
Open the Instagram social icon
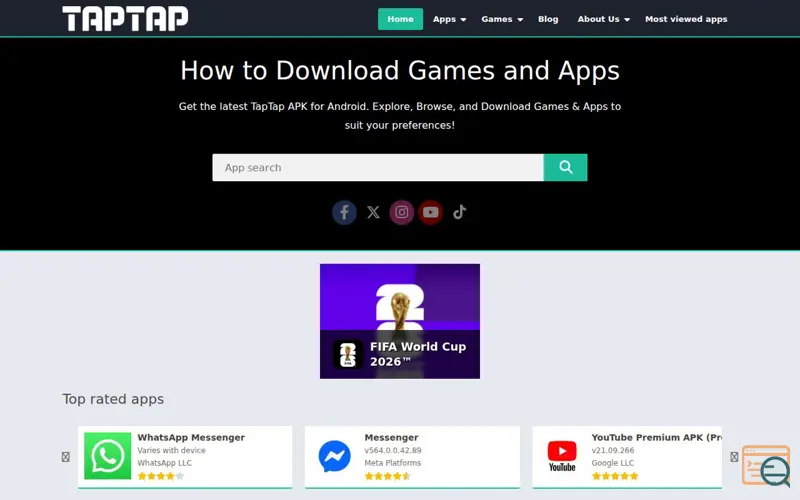[x=402, y=212]
